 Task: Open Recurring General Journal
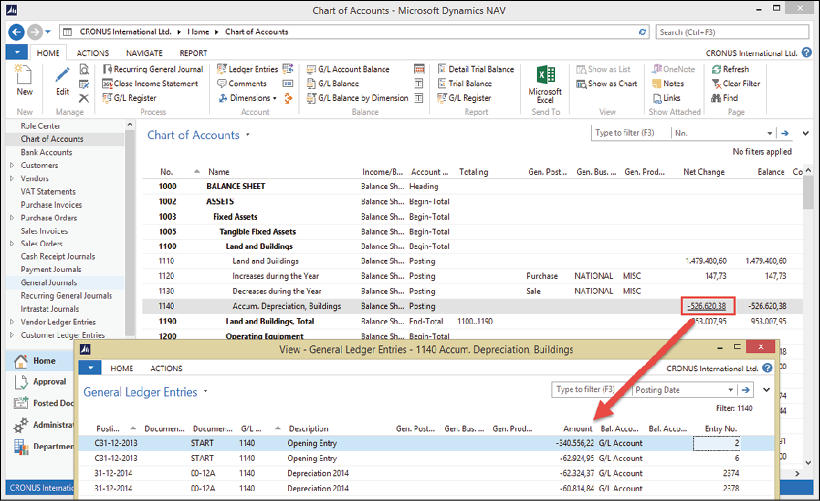pos(153,69)
